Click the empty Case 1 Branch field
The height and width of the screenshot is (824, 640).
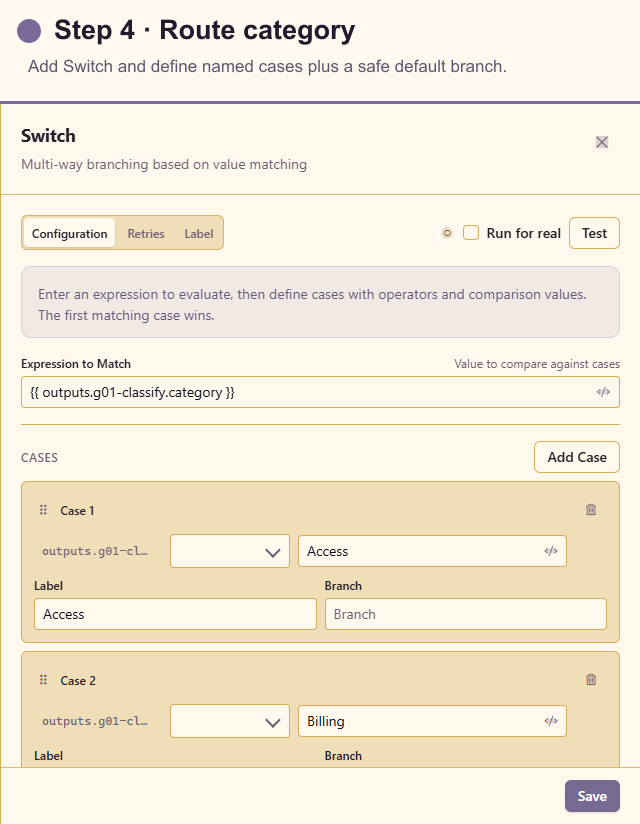466,614
